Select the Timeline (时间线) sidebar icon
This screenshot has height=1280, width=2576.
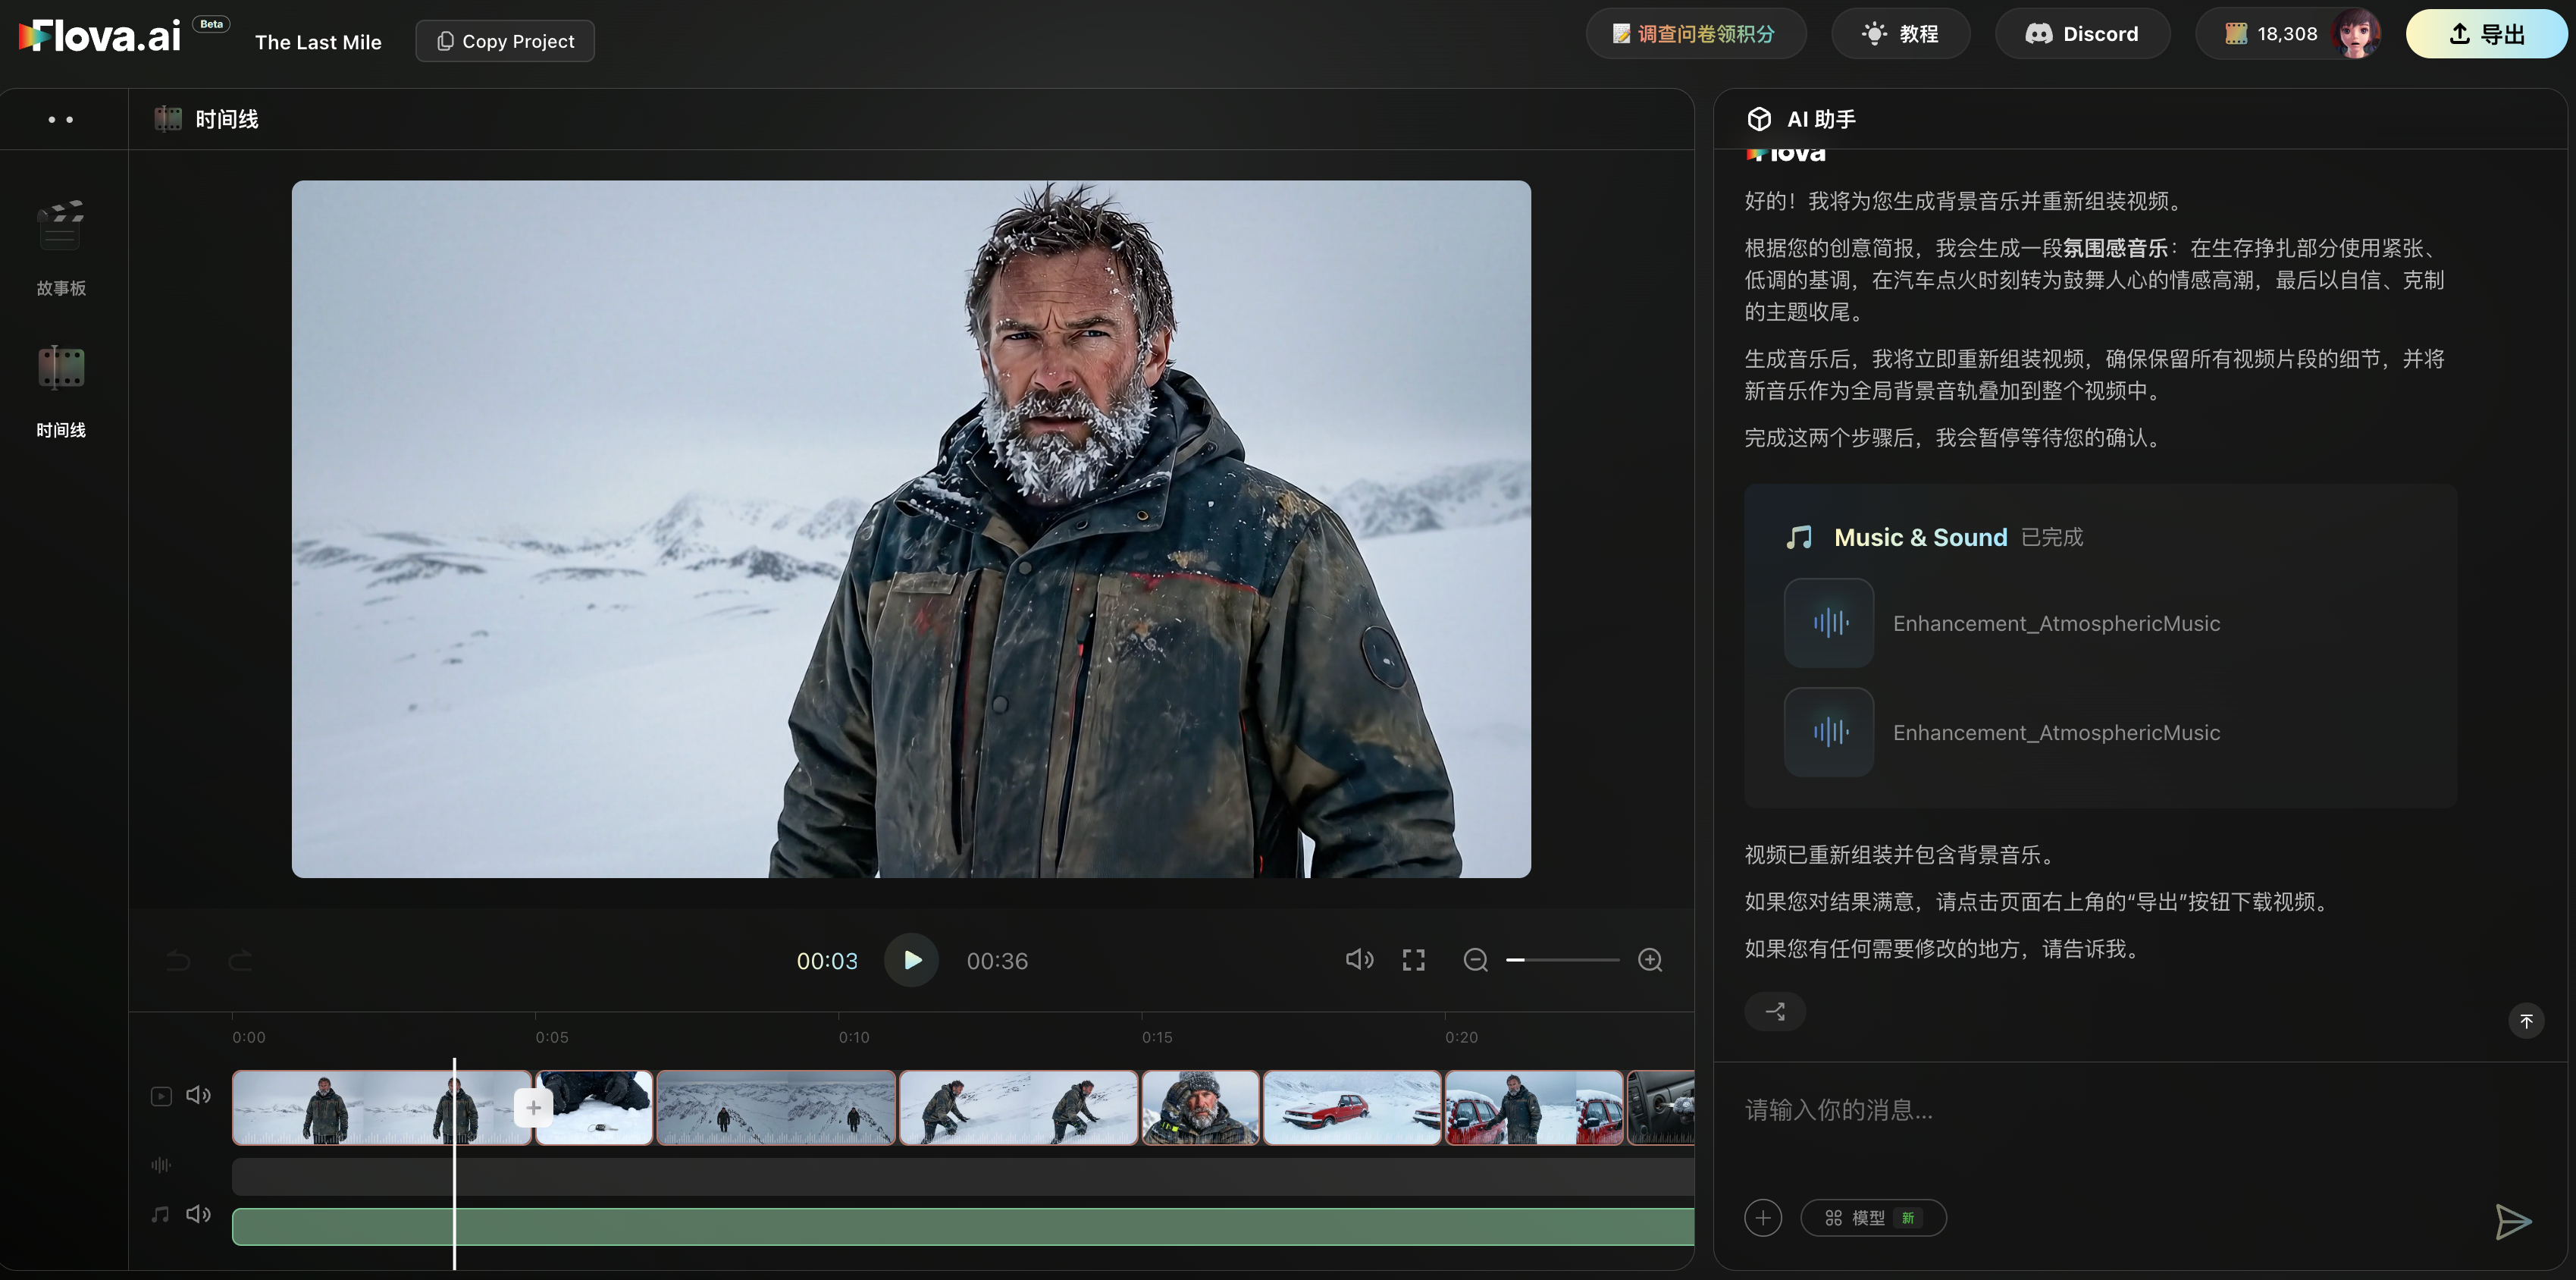61,367
